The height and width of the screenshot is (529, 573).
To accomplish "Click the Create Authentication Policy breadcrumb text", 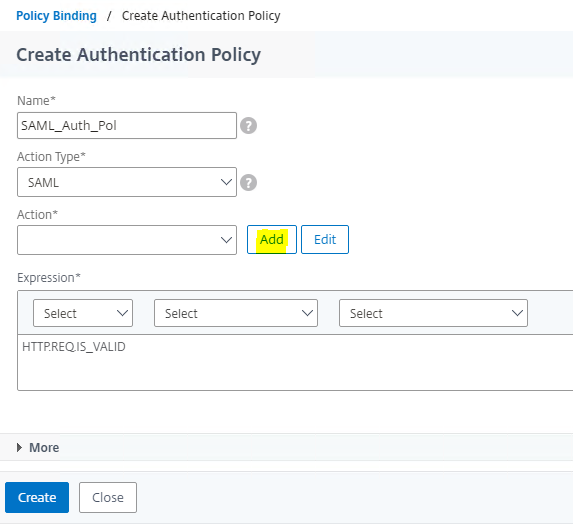I will coord(201,16).
